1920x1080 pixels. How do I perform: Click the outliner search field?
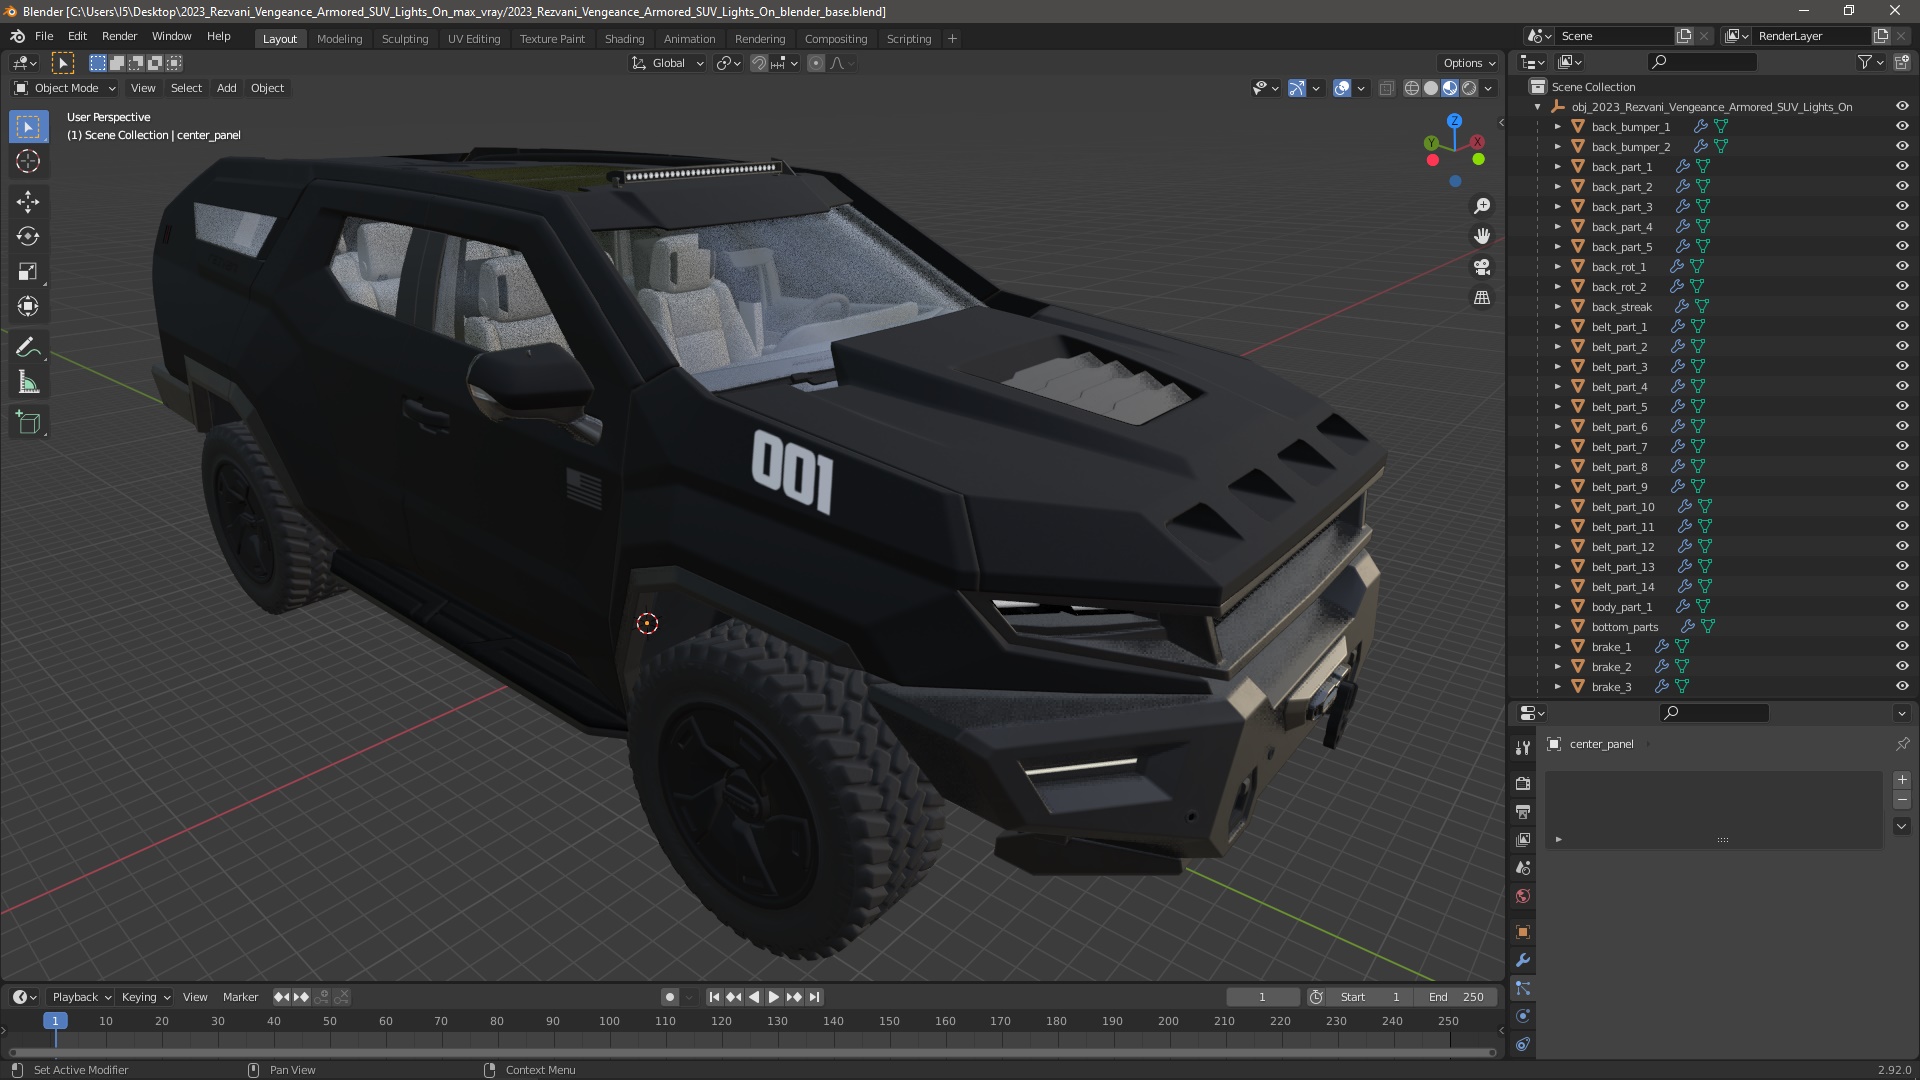click(x=1702, y=62)
